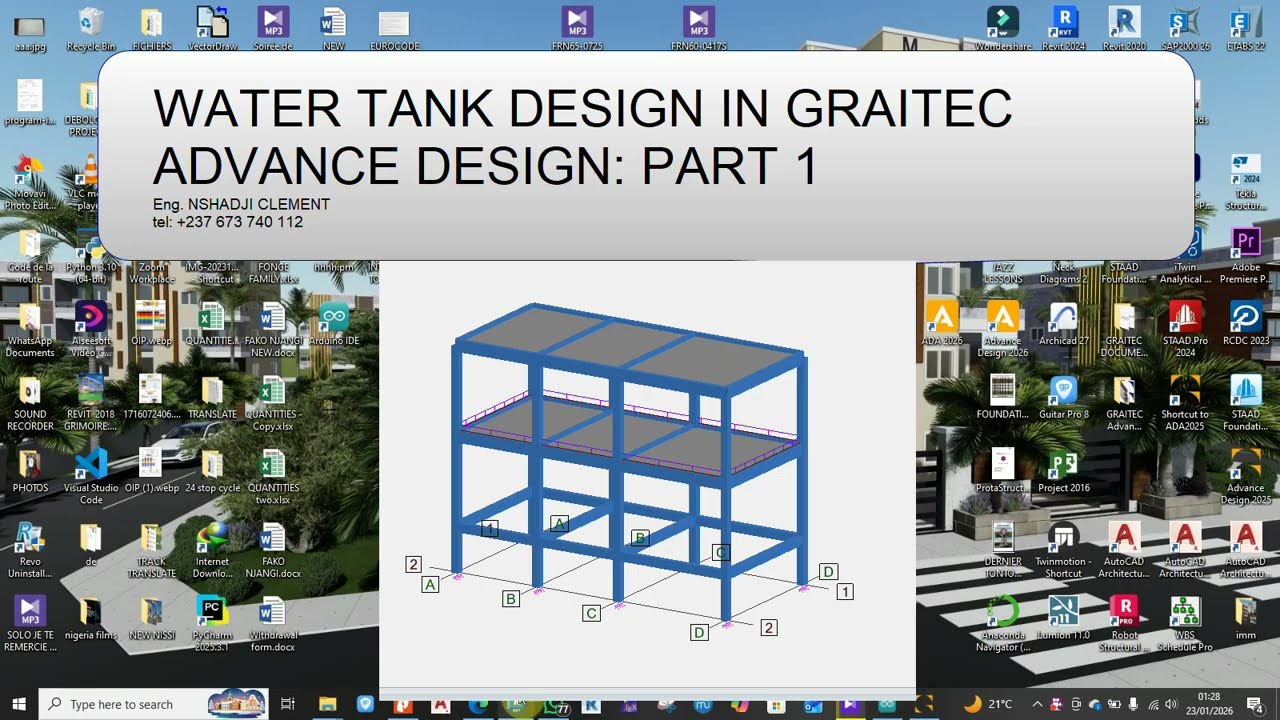The width and height of the screenshot is (1280, 720).
Task: Open nigeria films folder icon
Action: [x=91, y=617]
